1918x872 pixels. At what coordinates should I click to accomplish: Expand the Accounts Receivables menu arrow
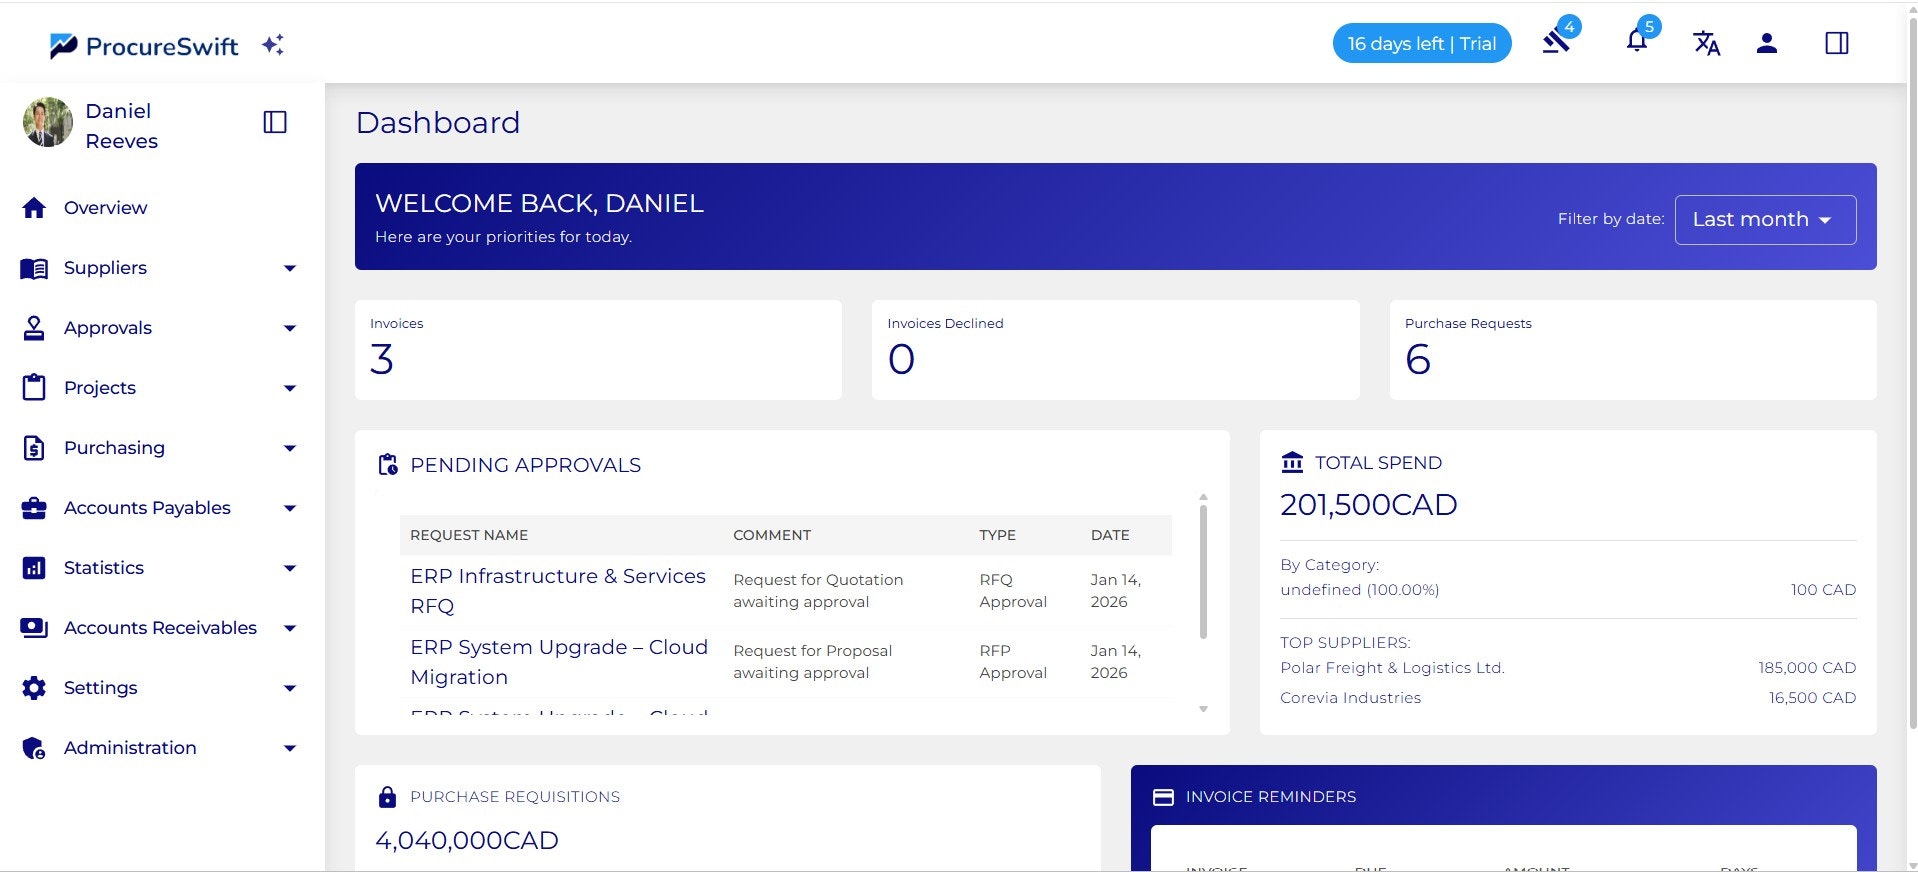(290, 628)
